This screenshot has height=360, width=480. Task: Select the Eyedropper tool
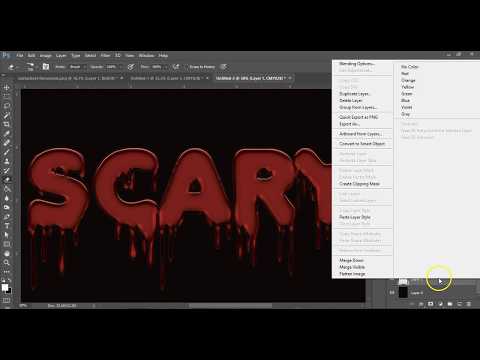pyautogui.click(x=6, y=134)
